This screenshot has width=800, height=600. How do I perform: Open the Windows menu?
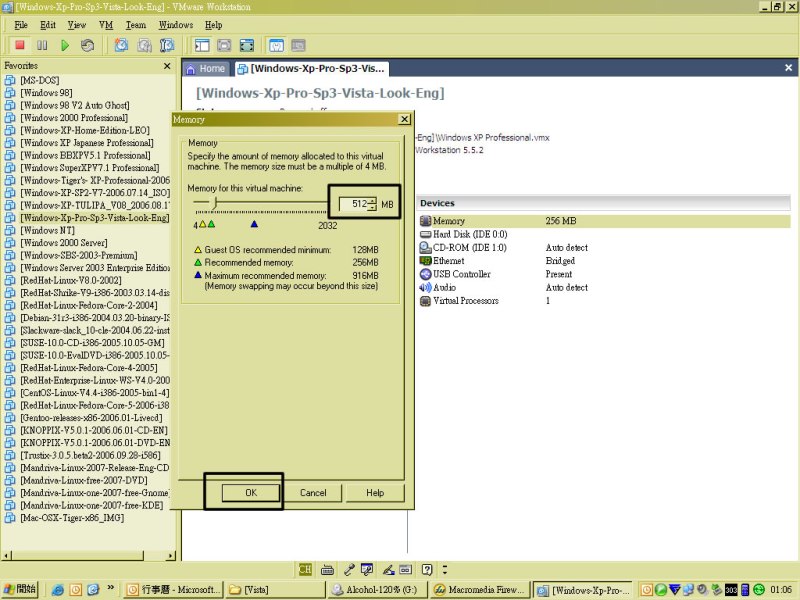point(176,25)
